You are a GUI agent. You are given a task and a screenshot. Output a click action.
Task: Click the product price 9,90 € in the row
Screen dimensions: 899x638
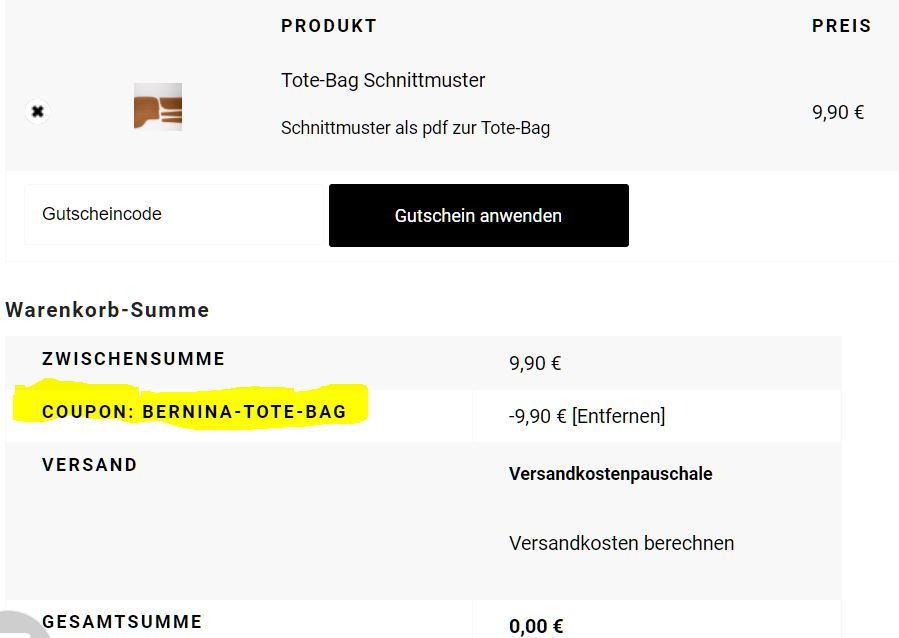click(837, 112)
